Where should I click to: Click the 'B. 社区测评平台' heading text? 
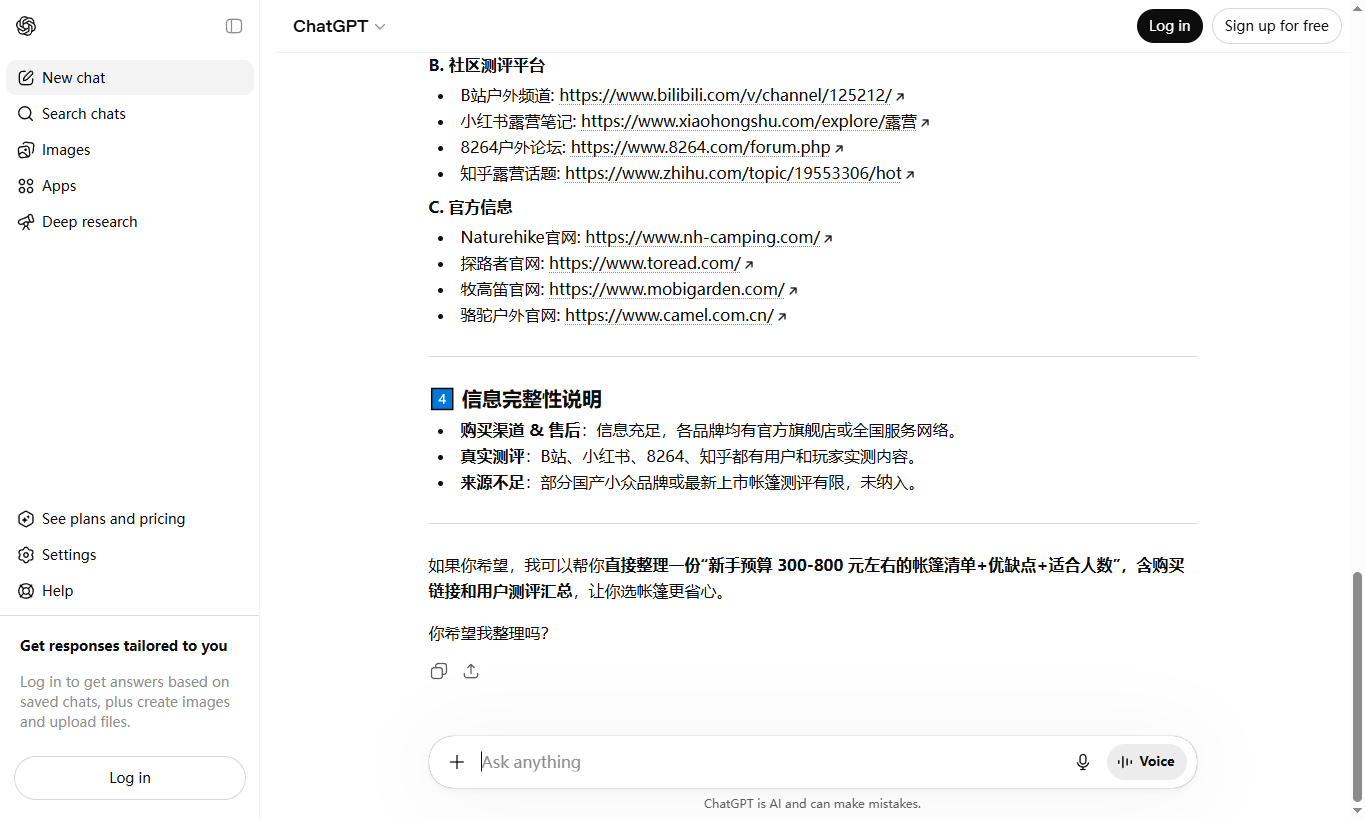487,65
